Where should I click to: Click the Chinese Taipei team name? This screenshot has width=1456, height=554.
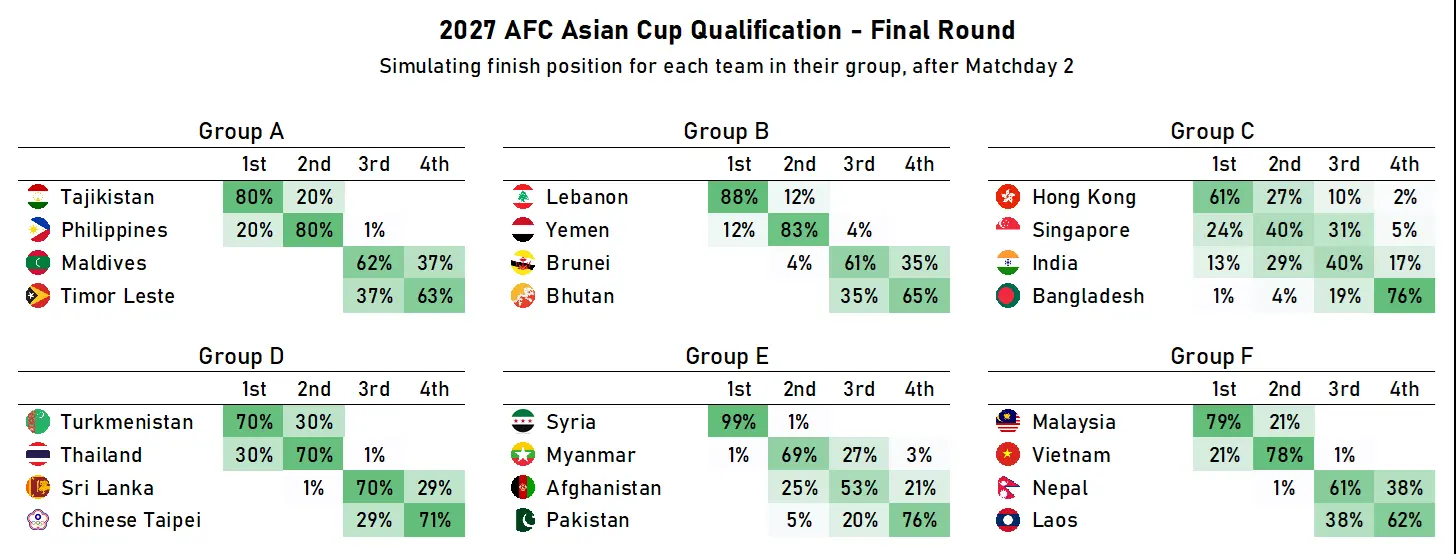[x=131, y=520]
